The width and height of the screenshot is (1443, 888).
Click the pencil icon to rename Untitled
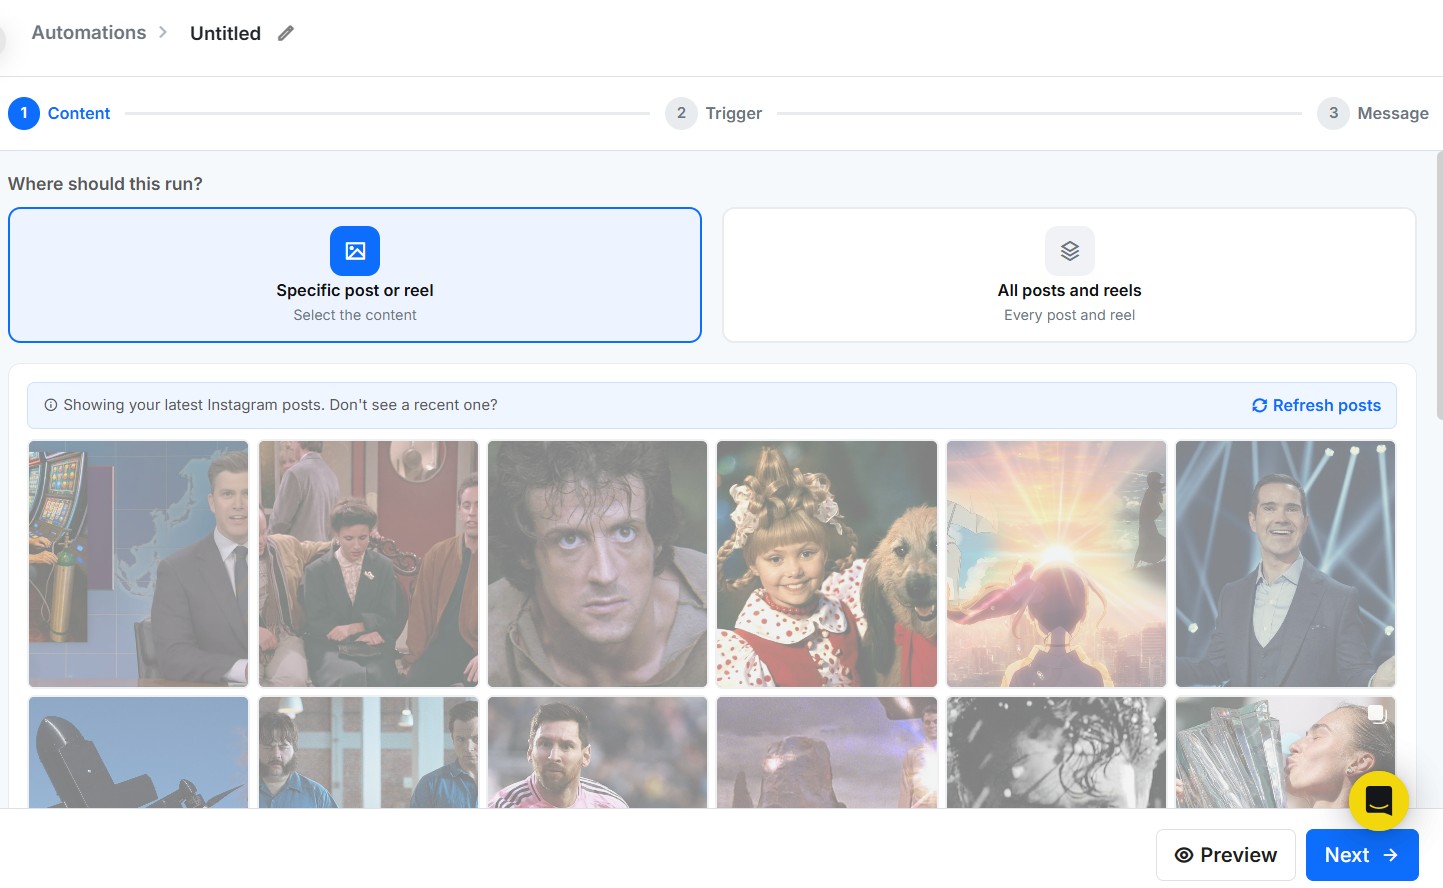point(286,33)
